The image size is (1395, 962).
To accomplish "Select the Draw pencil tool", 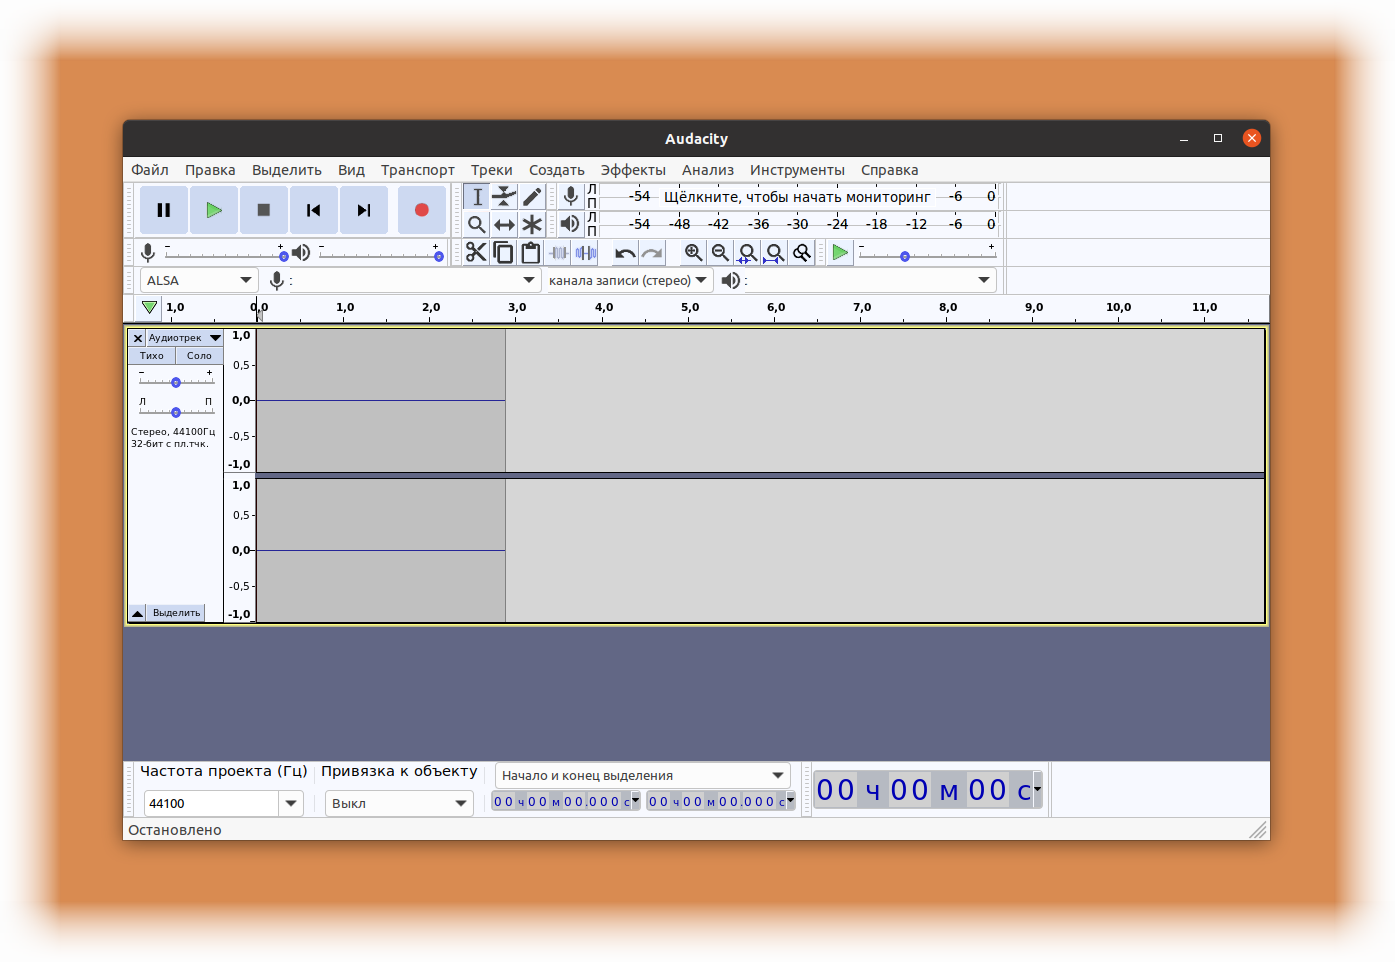I will tap(531, 197).
